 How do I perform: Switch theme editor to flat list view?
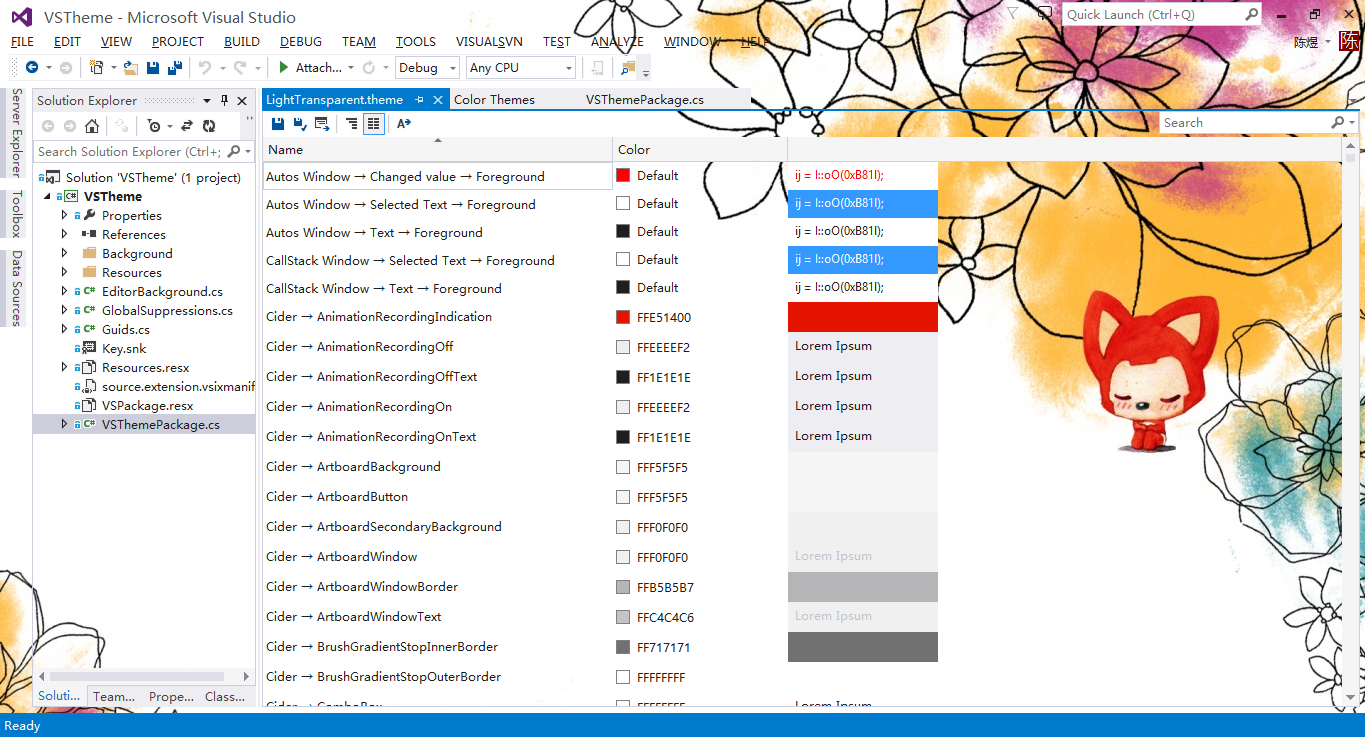point(373,123)
